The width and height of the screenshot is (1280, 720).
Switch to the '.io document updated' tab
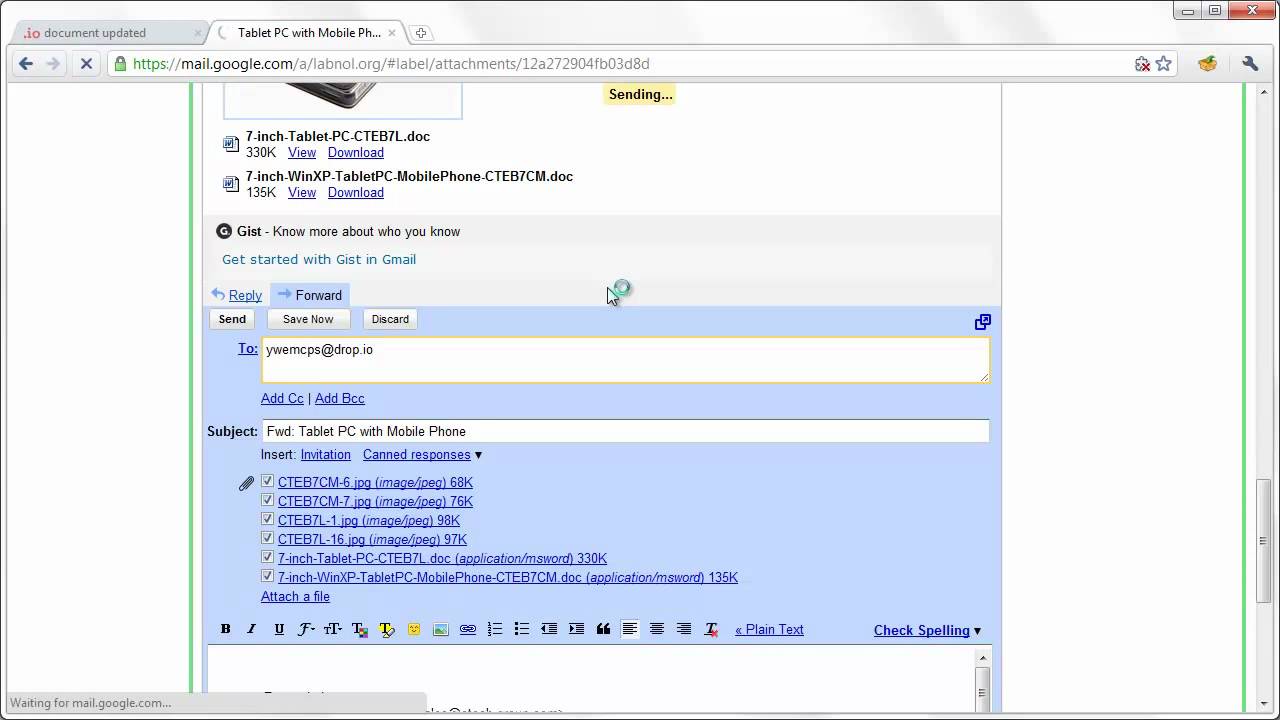[x=108, y=33]
